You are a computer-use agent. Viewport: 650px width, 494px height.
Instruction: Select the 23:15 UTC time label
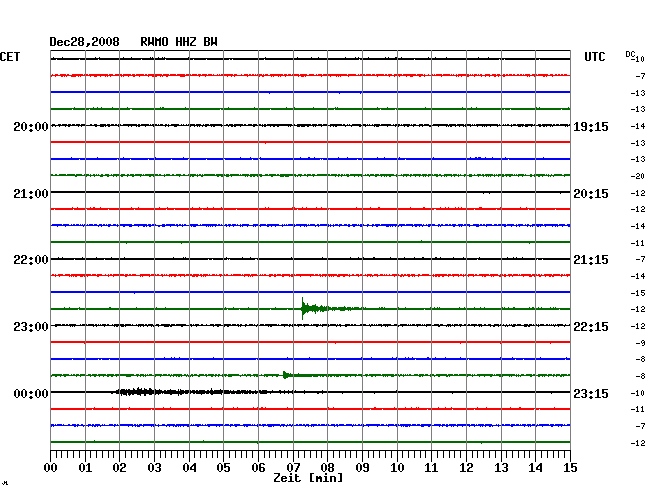coord(591,393)
